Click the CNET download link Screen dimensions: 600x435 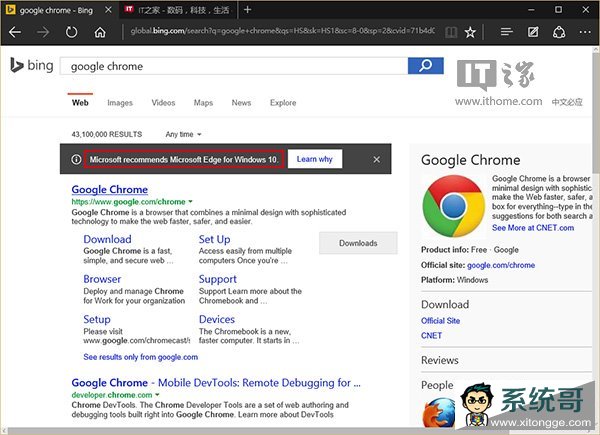431,336
